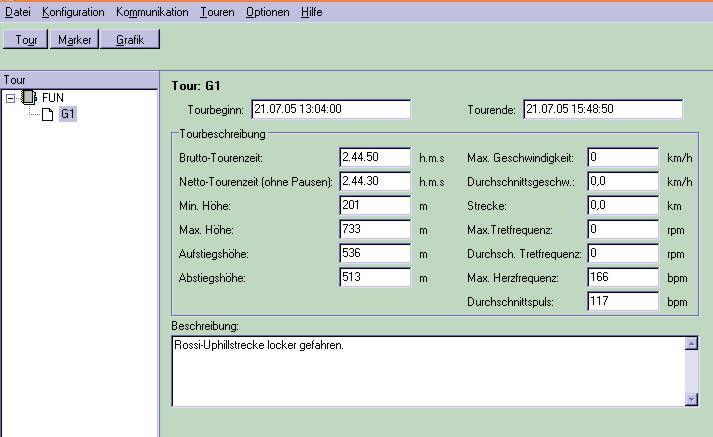Click the FUN folder book icon
Viewport: 713px width, 437px height.
pyautogui.click(x=30, y=97)
